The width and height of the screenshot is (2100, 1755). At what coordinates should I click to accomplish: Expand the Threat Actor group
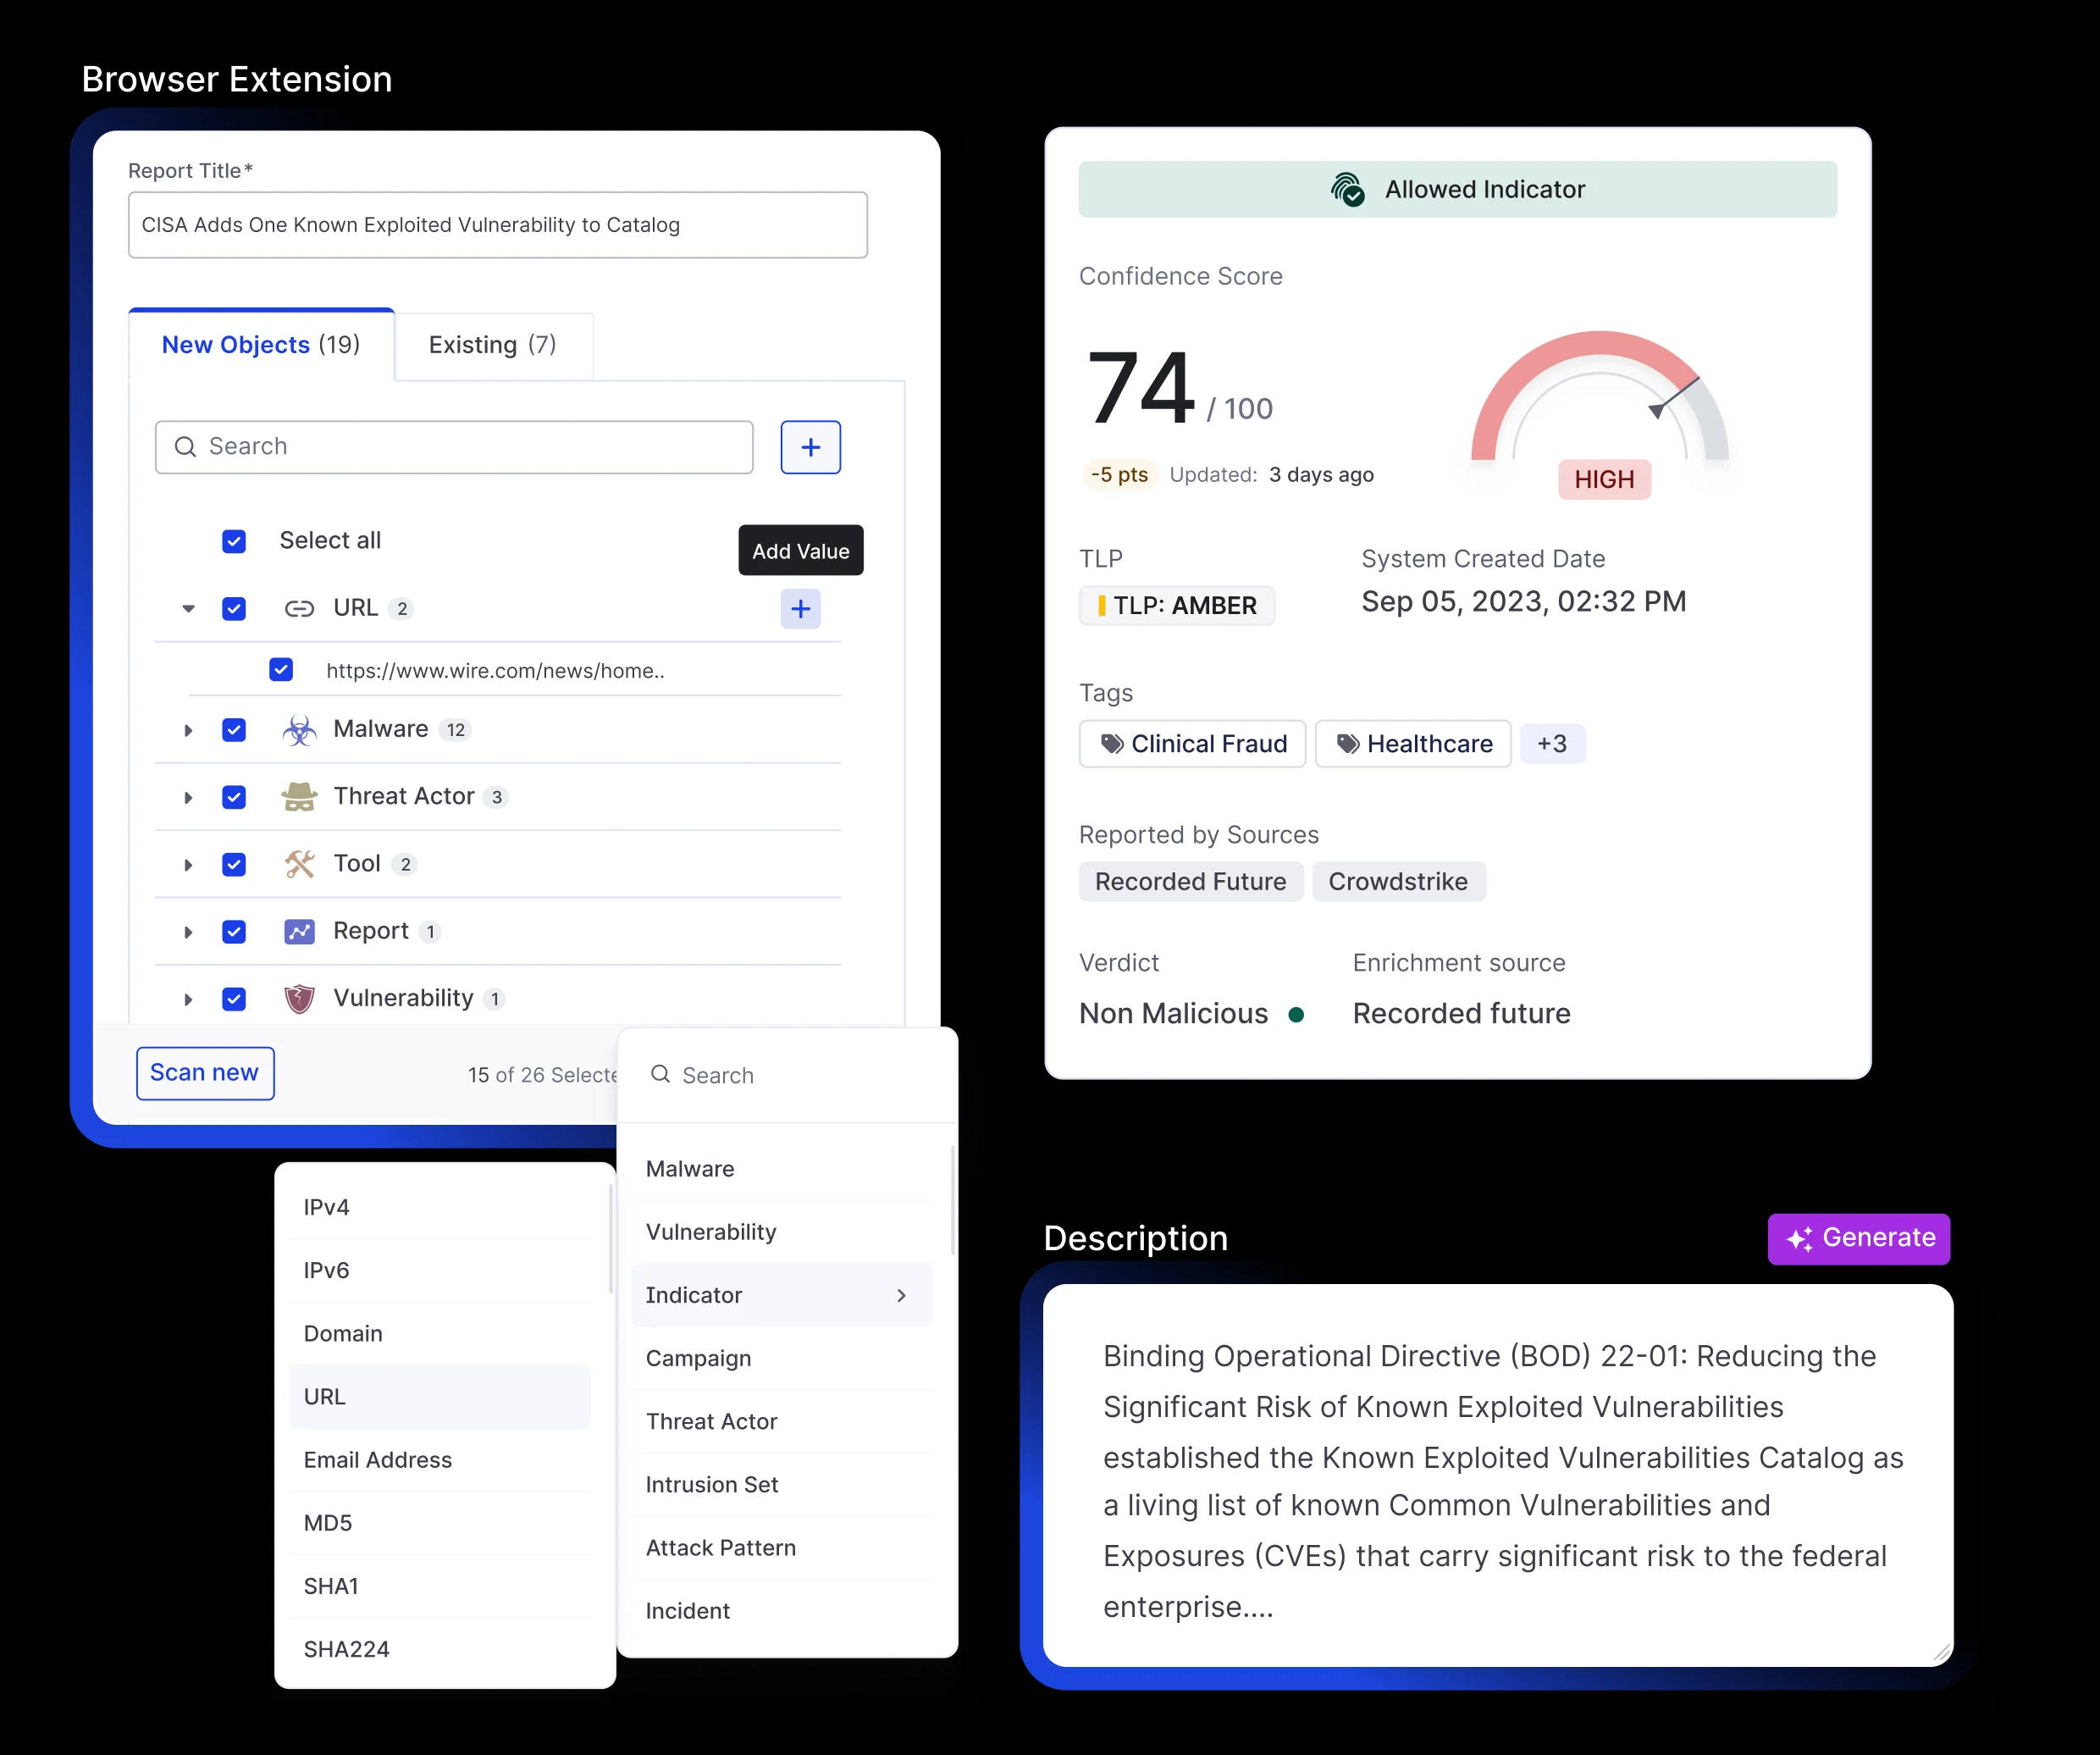(188, 797)
